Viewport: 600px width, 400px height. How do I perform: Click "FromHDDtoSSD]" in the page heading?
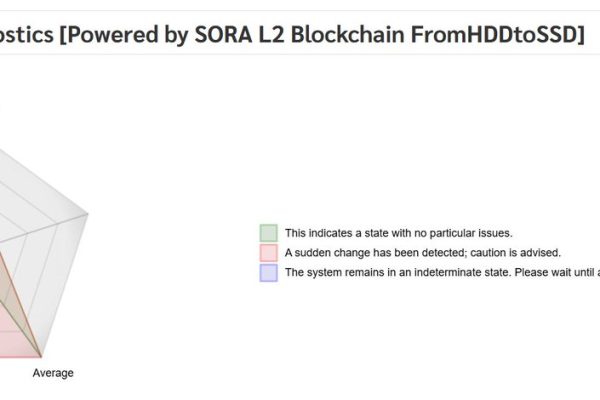(497, 34)
